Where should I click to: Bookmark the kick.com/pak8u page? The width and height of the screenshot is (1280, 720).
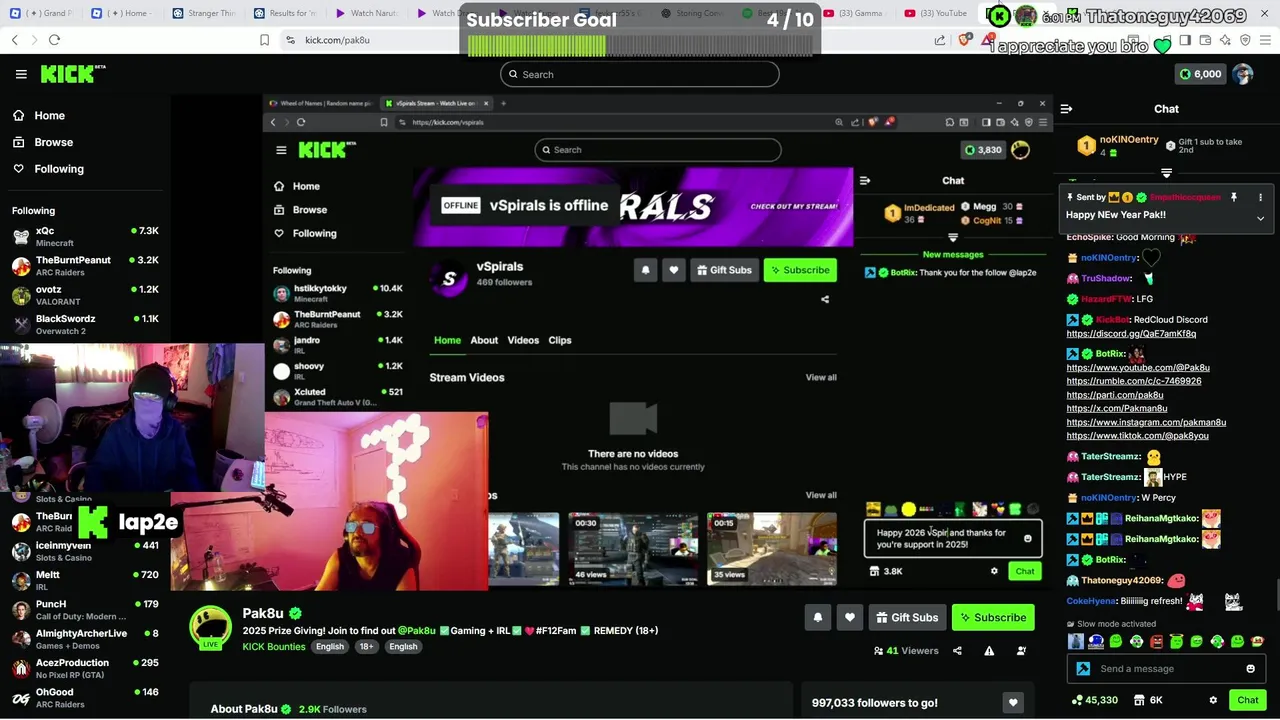[264, 40]
